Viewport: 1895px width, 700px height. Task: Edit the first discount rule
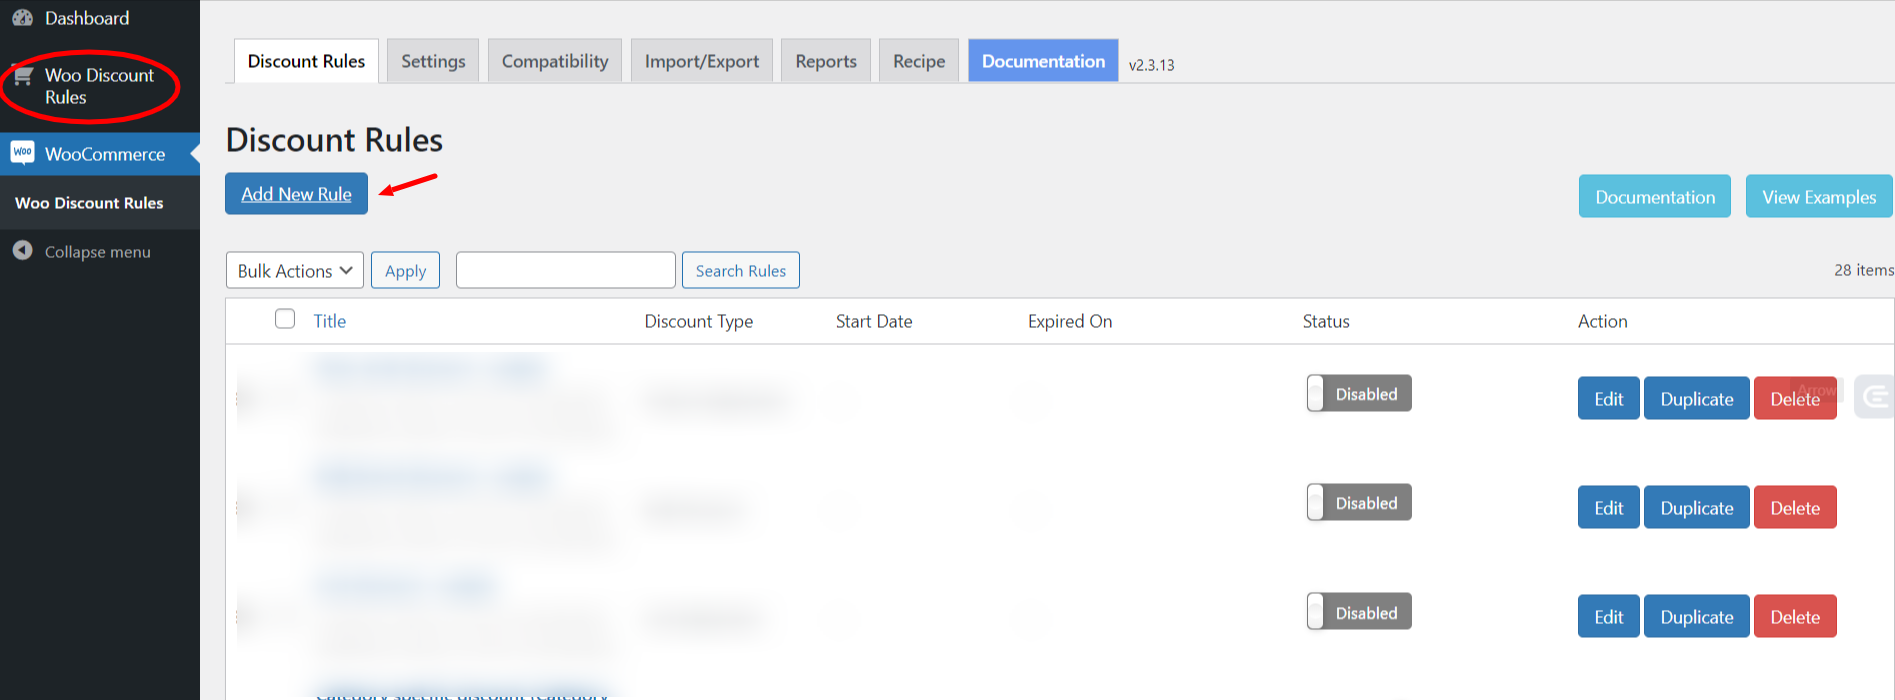(1608, 398)
